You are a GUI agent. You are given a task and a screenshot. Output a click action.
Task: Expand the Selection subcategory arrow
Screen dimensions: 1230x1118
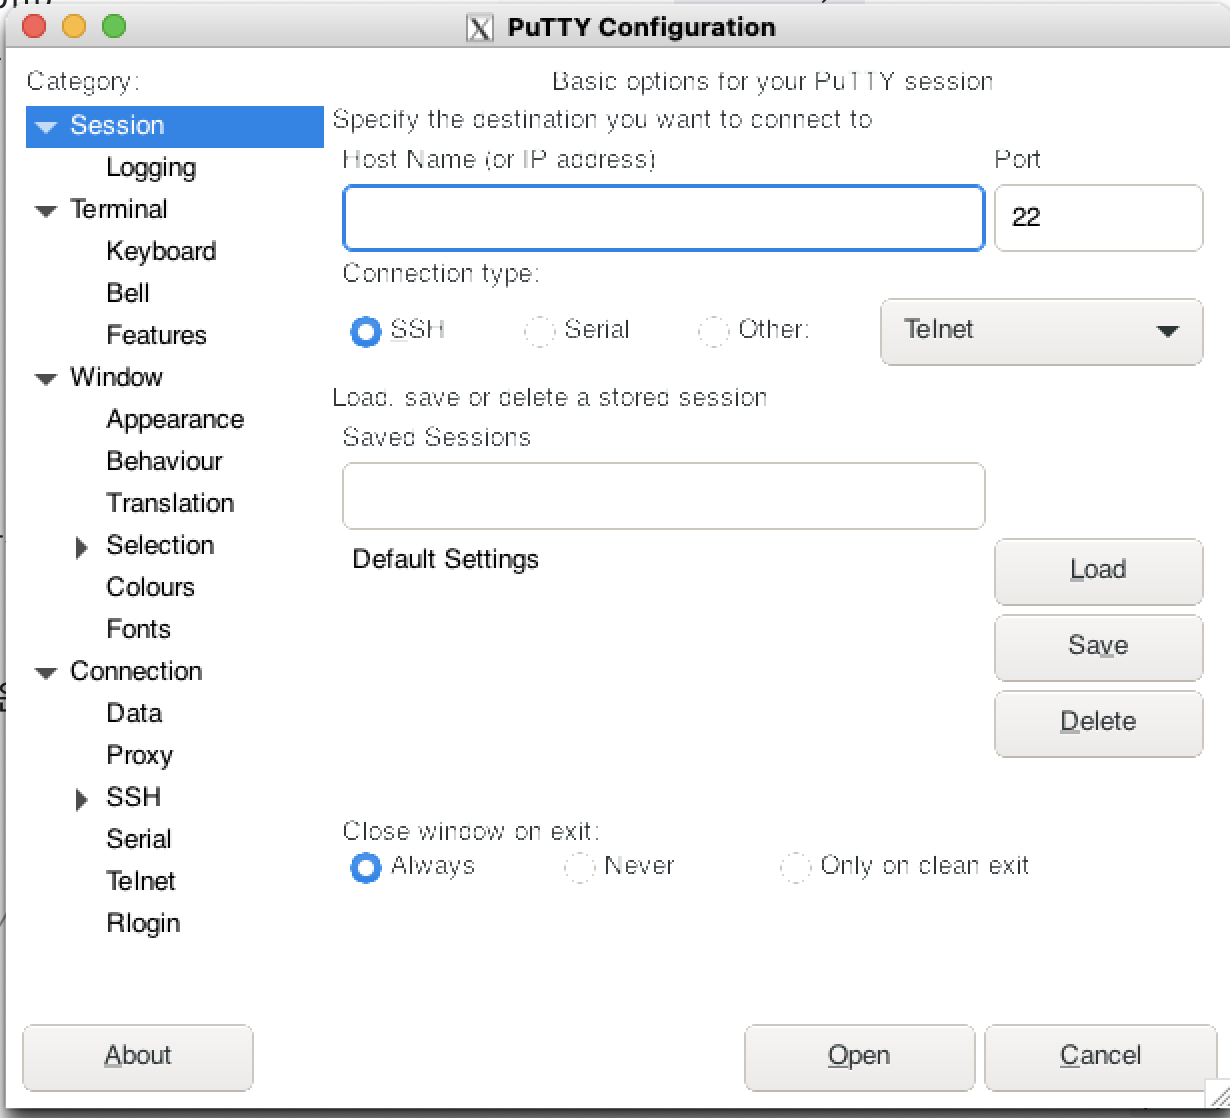pos(82,547)
